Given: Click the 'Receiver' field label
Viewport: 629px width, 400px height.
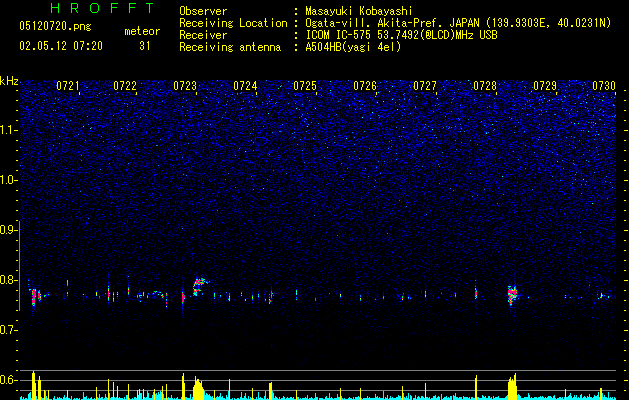Looking at the screenshot, I should [x=203, y=35].
